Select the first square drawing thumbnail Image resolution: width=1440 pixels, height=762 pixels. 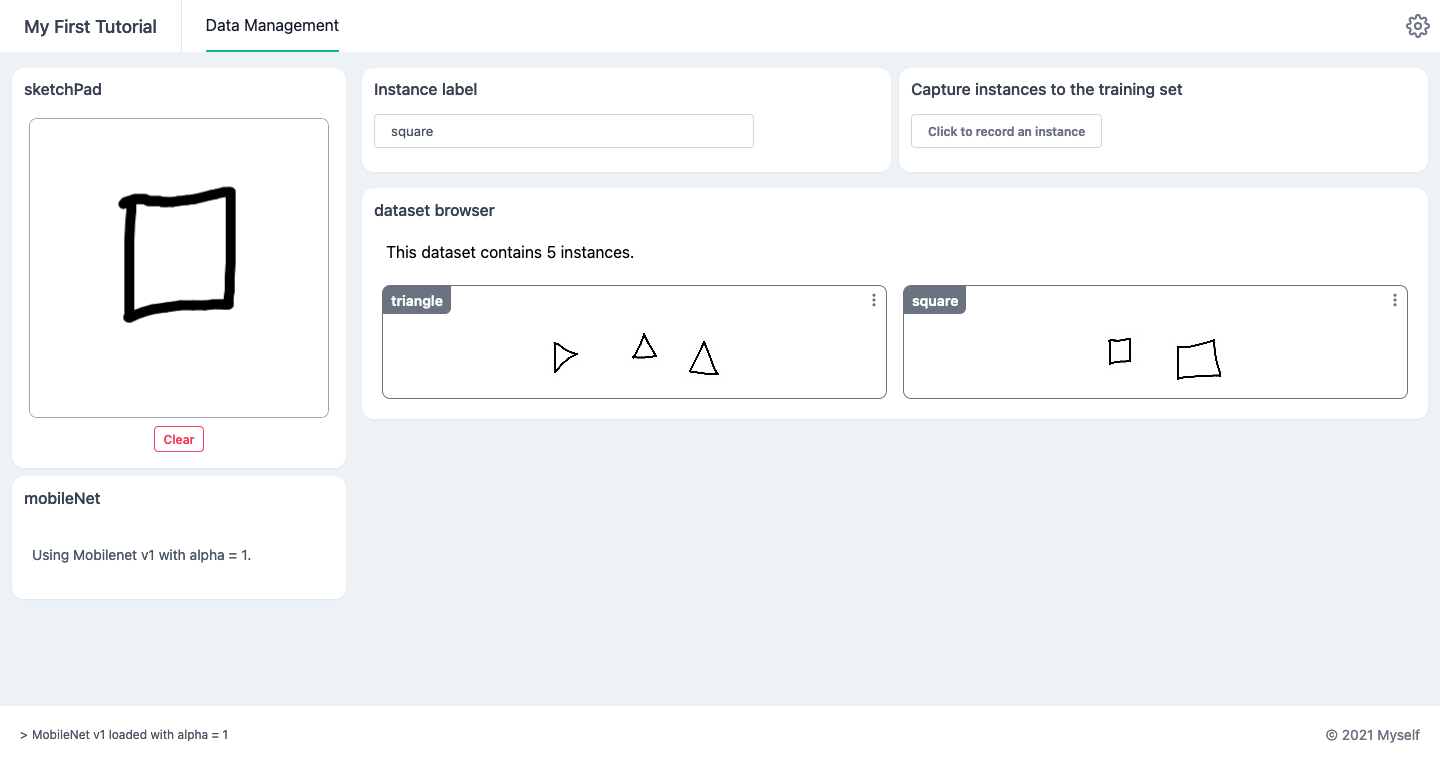coord(1118,351)
